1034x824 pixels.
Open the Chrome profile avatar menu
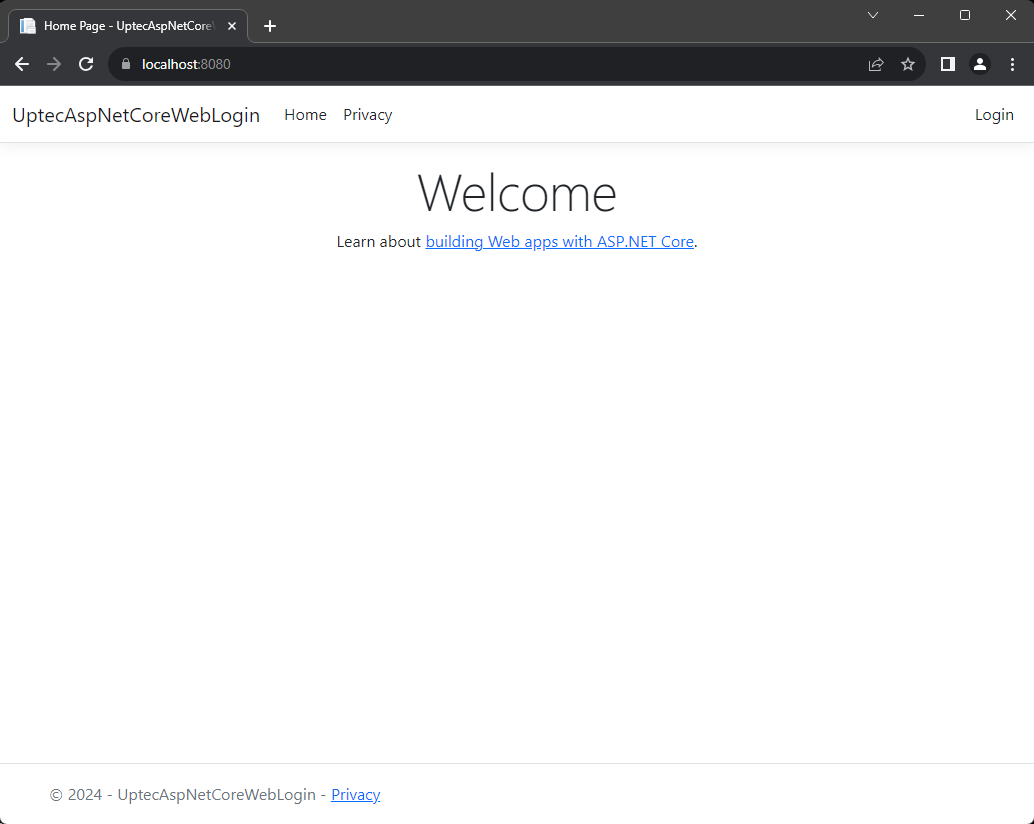pyautogui.click(x=980, y=64)
